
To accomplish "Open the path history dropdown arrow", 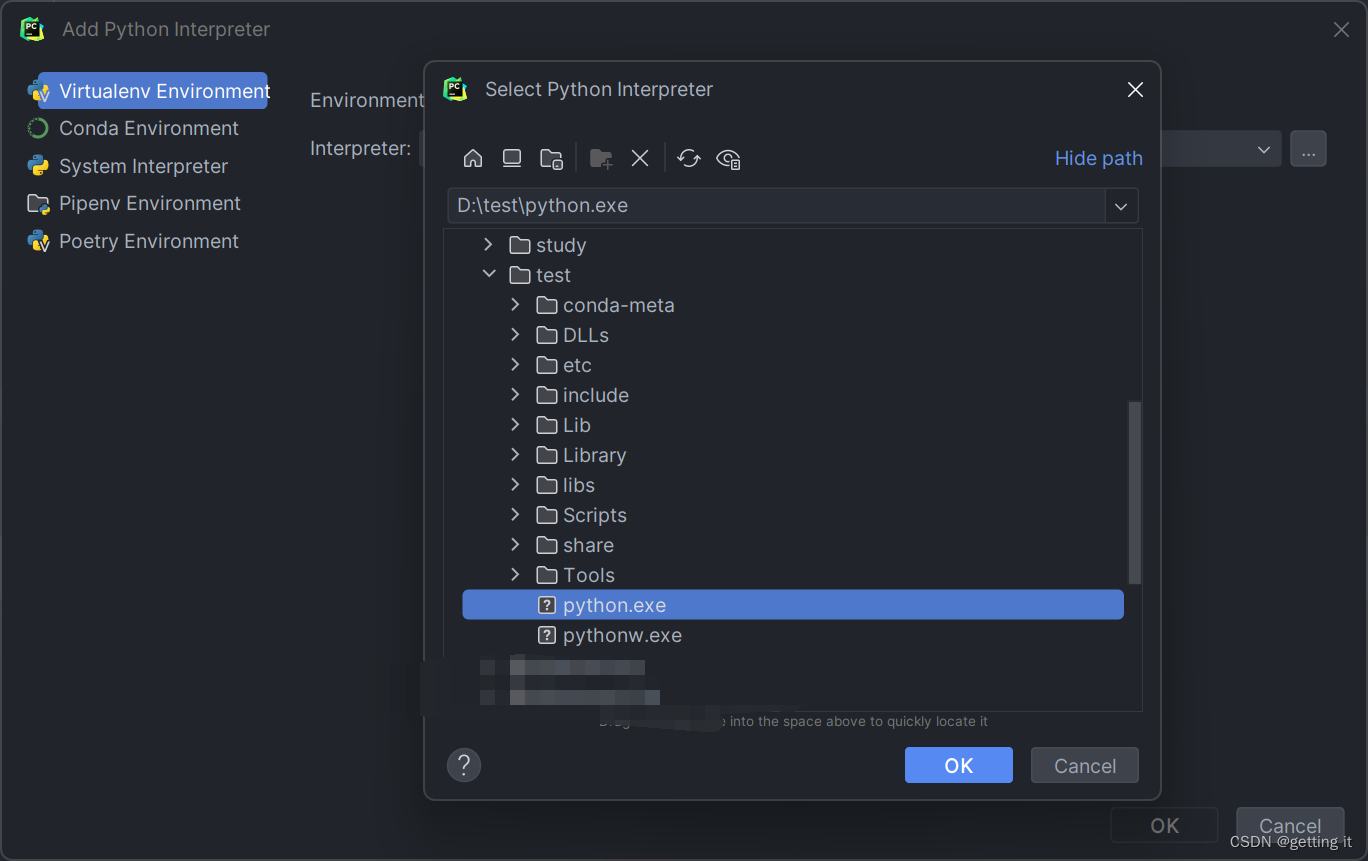I will (1121, 206).
